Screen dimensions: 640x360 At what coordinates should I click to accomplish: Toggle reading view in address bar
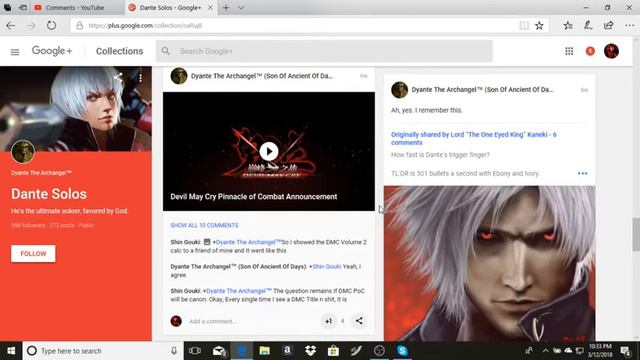[x=524, y=26]
